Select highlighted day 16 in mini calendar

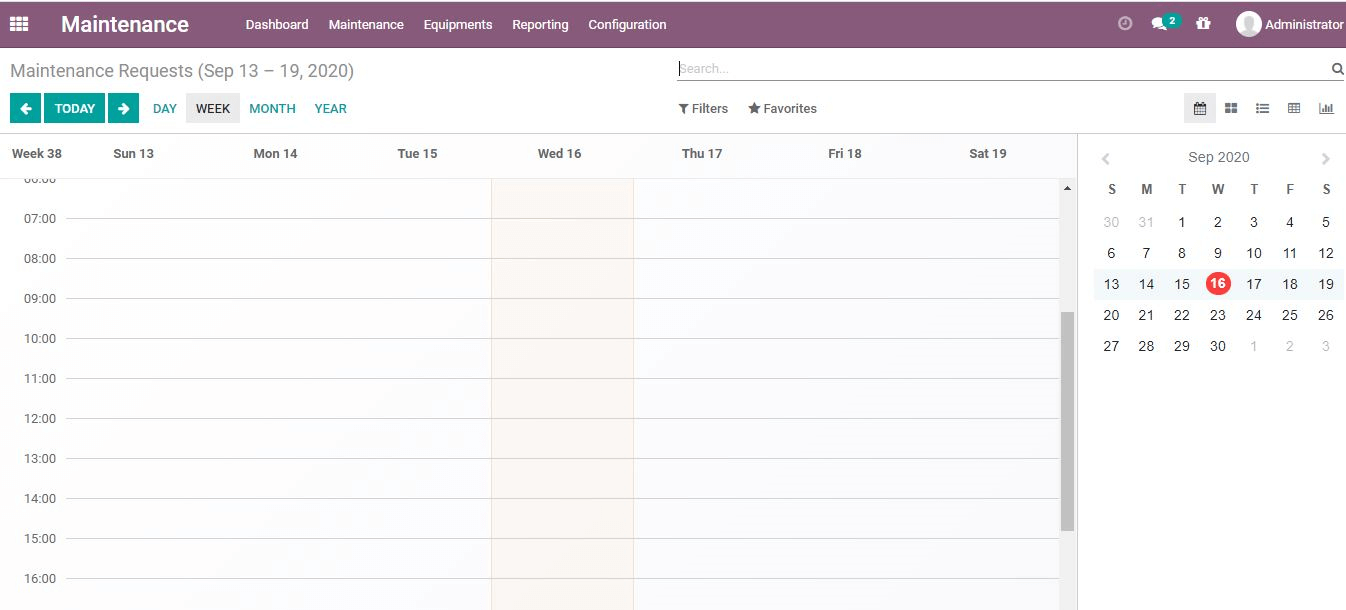tap(1217, 283)
